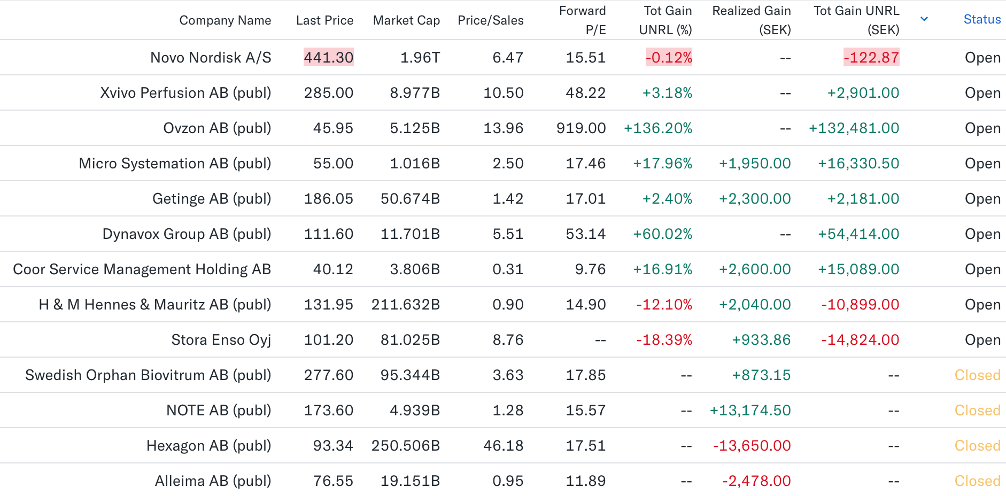1006x496 pixels.
Task: Click Dynavox forward P/E 53.14
Action: pos(586,234)
